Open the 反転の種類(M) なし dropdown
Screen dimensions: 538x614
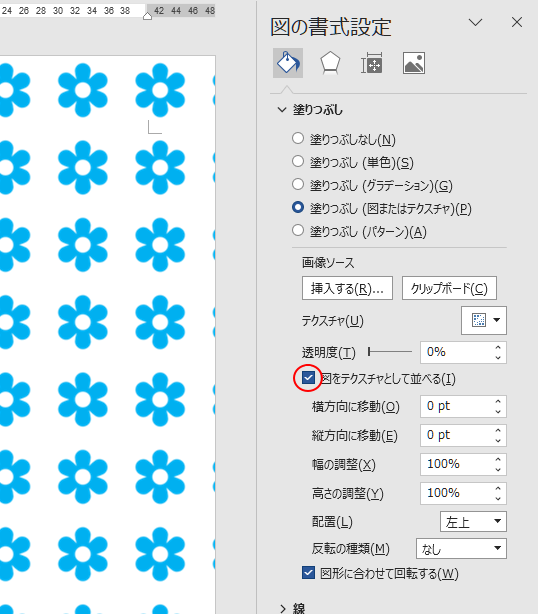461,548
